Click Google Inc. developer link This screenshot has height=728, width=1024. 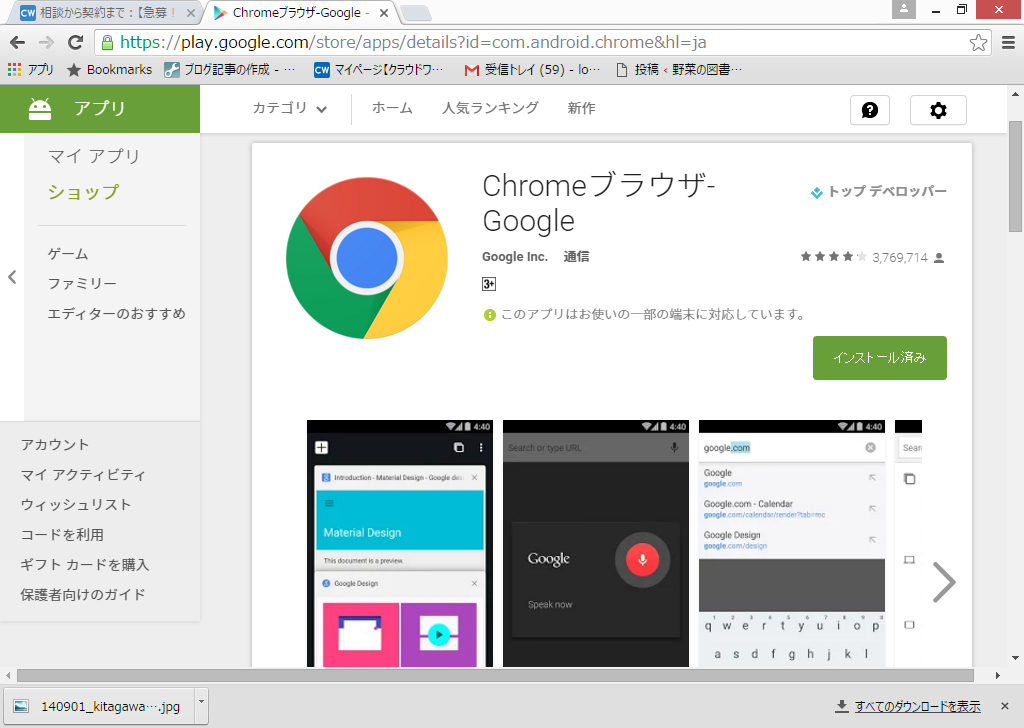[x=515, y=257]
